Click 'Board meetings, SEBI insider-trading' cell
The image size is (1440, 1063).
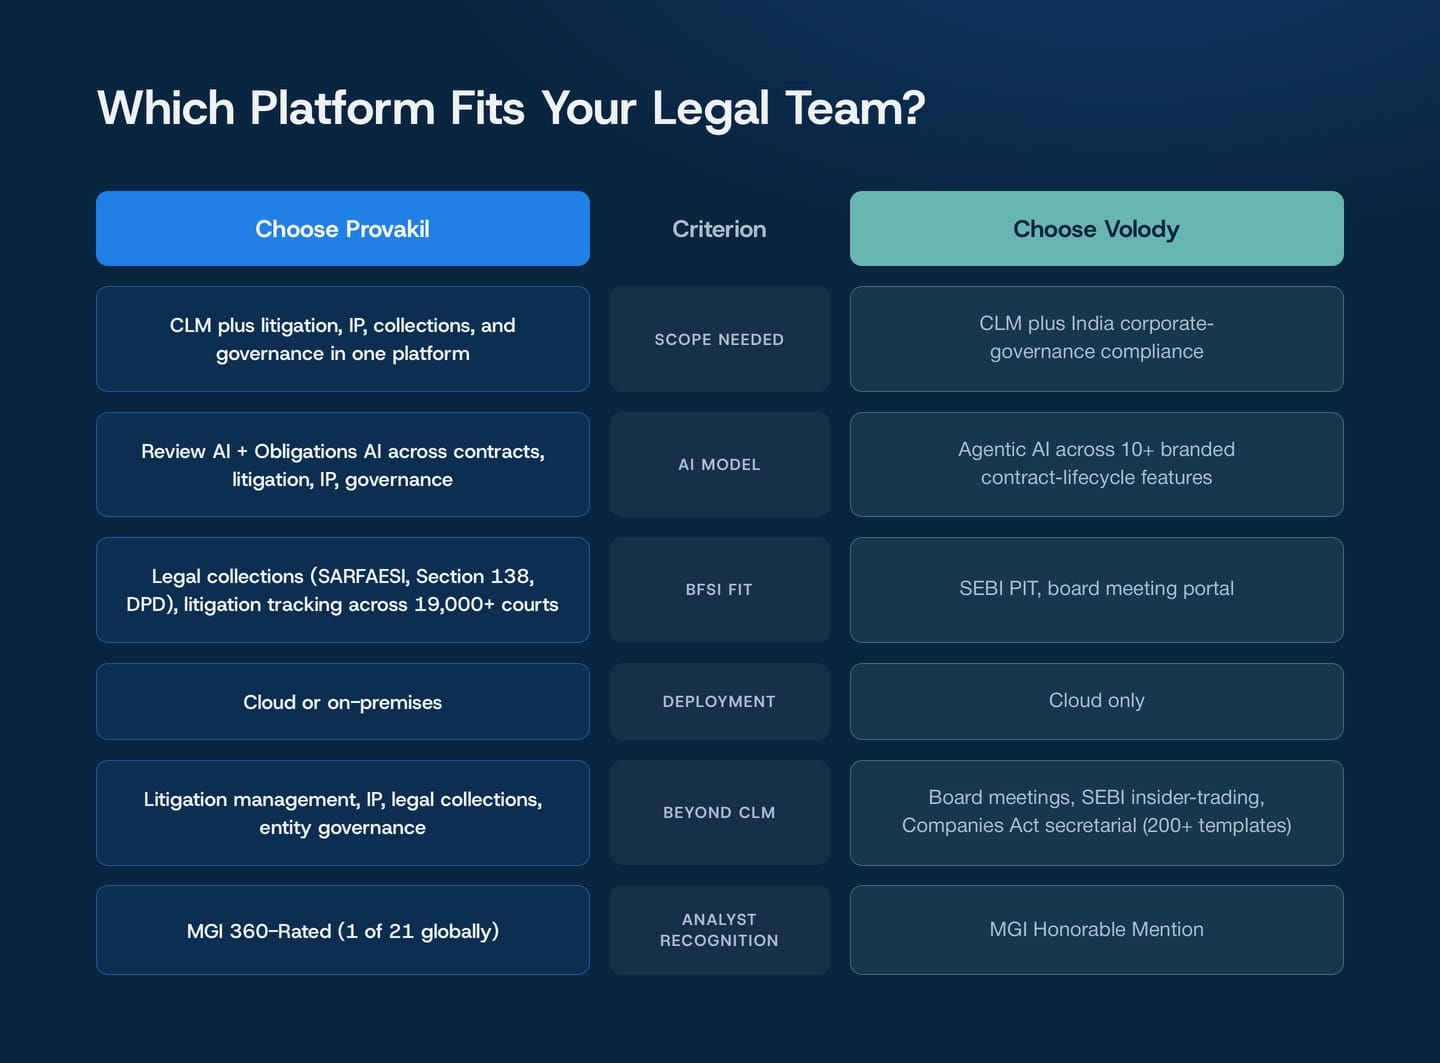pyautogui.click(x=1097, y=813)
